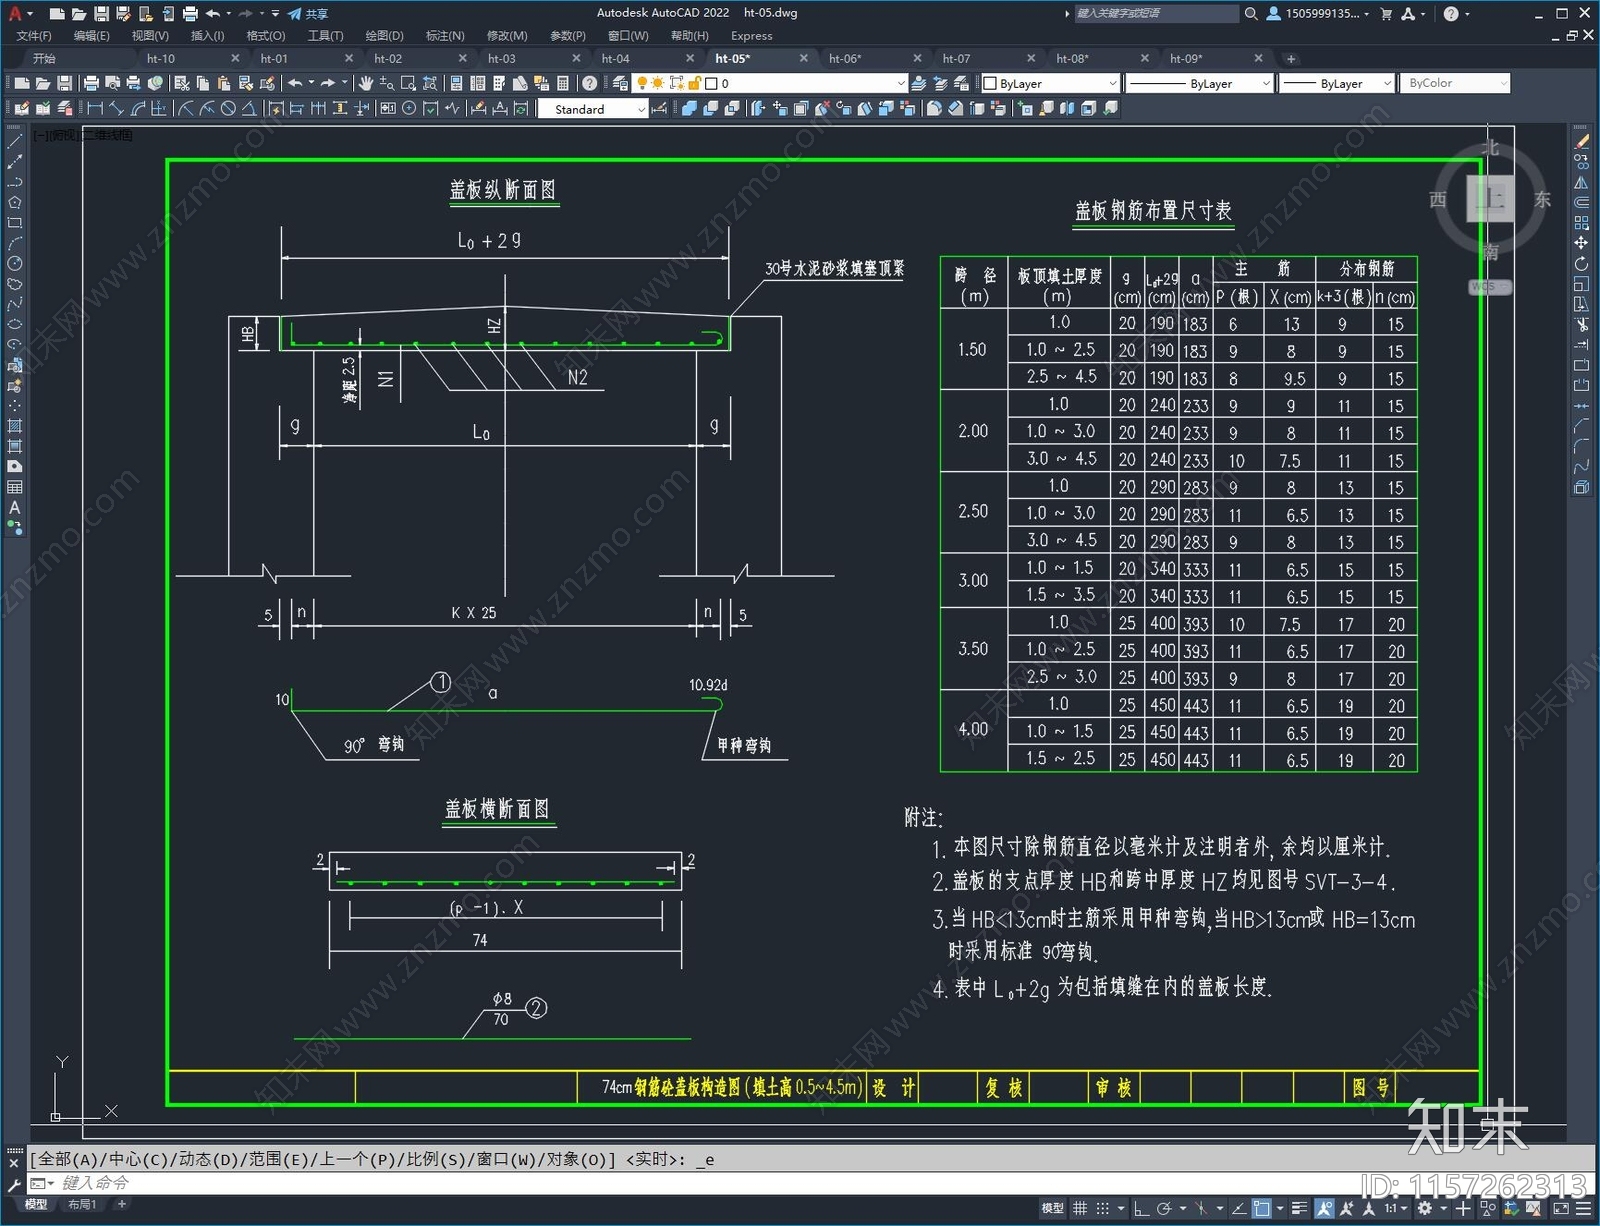Toggle object snap in status bar
Image resolution: width=1600 pixels, height=1226 pixels.
1262,1208
